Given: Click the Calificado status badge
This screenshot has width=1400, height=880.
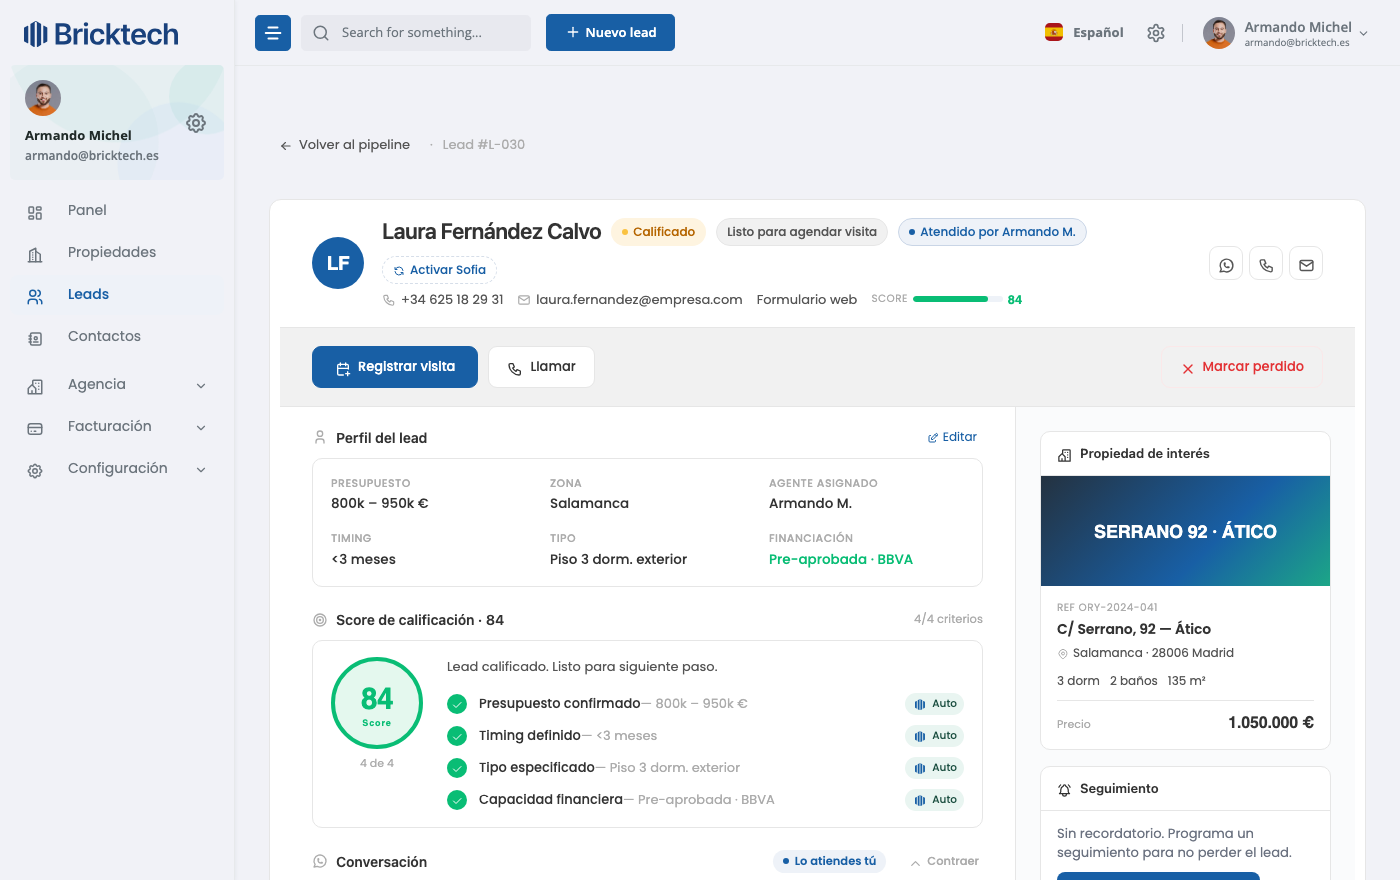Looking at the screenshot, I should [x=659, y=232].
